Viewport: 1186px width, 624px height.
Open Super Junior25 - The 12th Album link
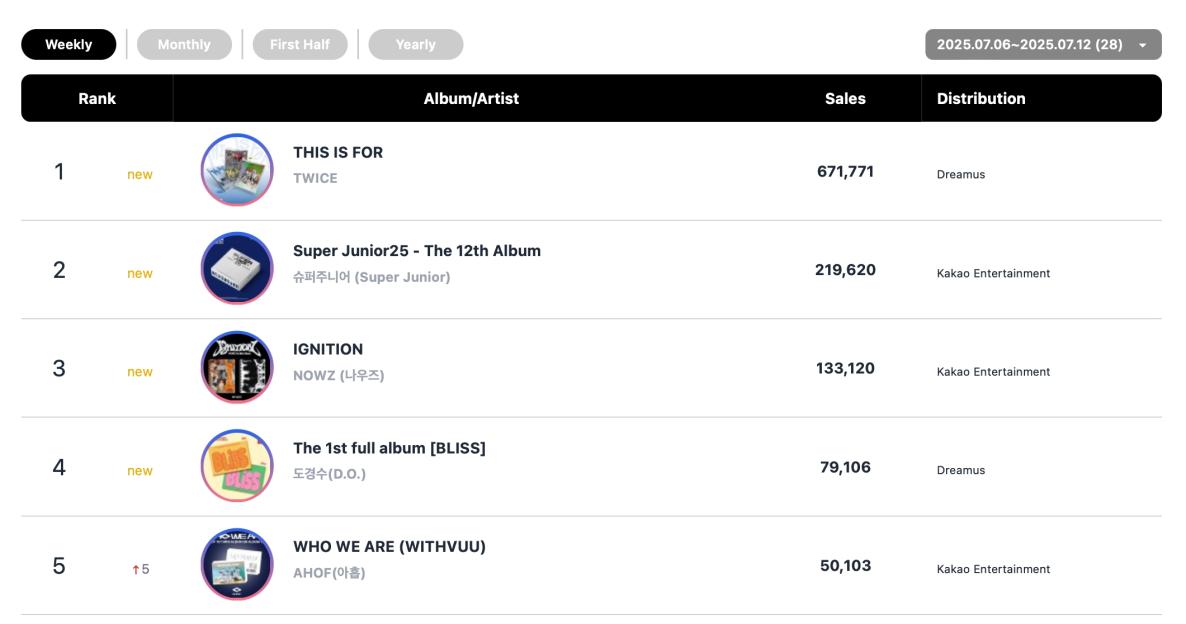(x=417, y=251)
